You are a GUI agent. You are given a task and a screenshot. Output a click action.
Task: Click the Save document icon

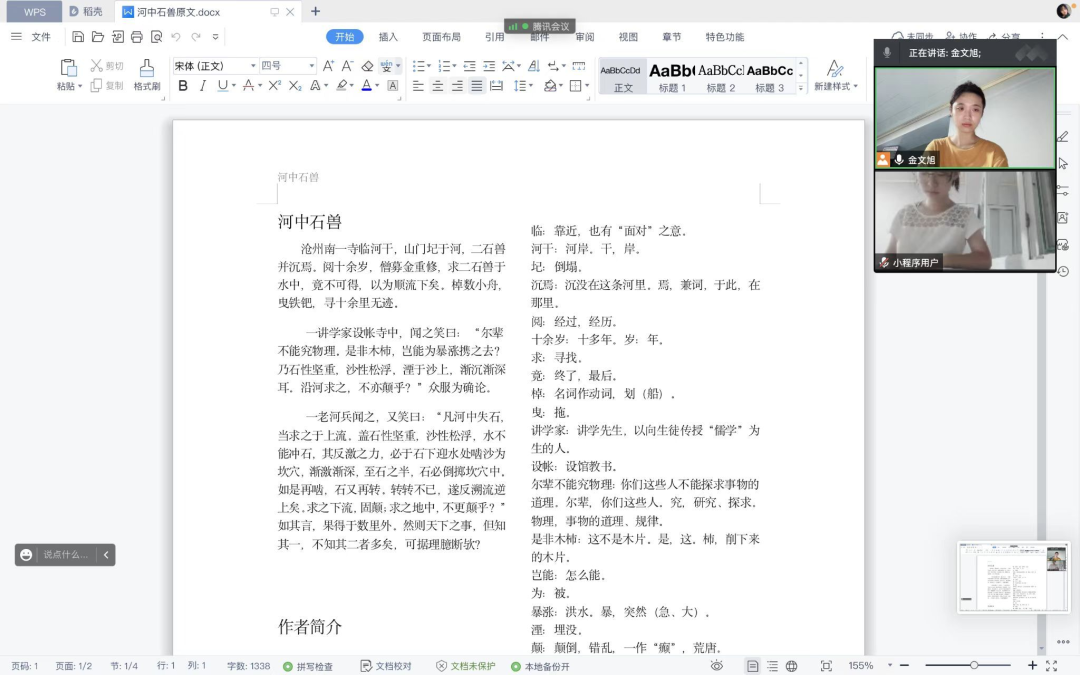(x=78, y=37)
